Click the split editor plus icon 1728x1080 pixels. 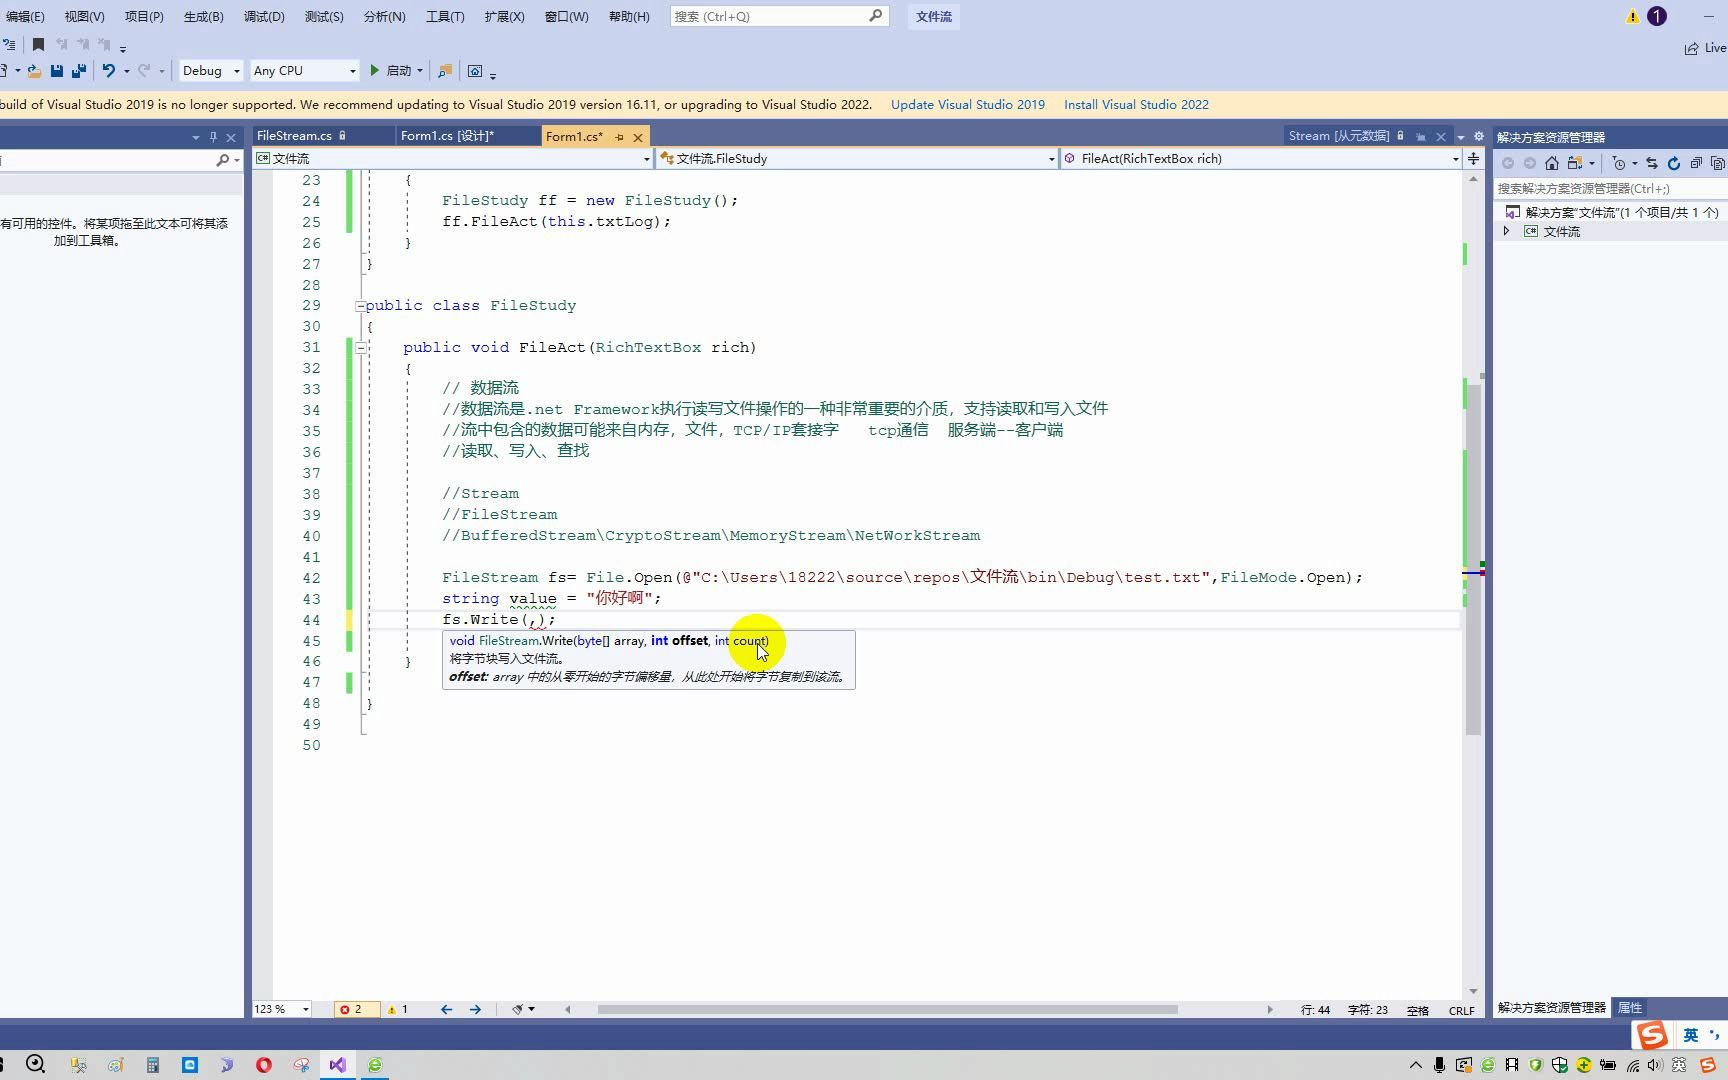pos(1473,158)
